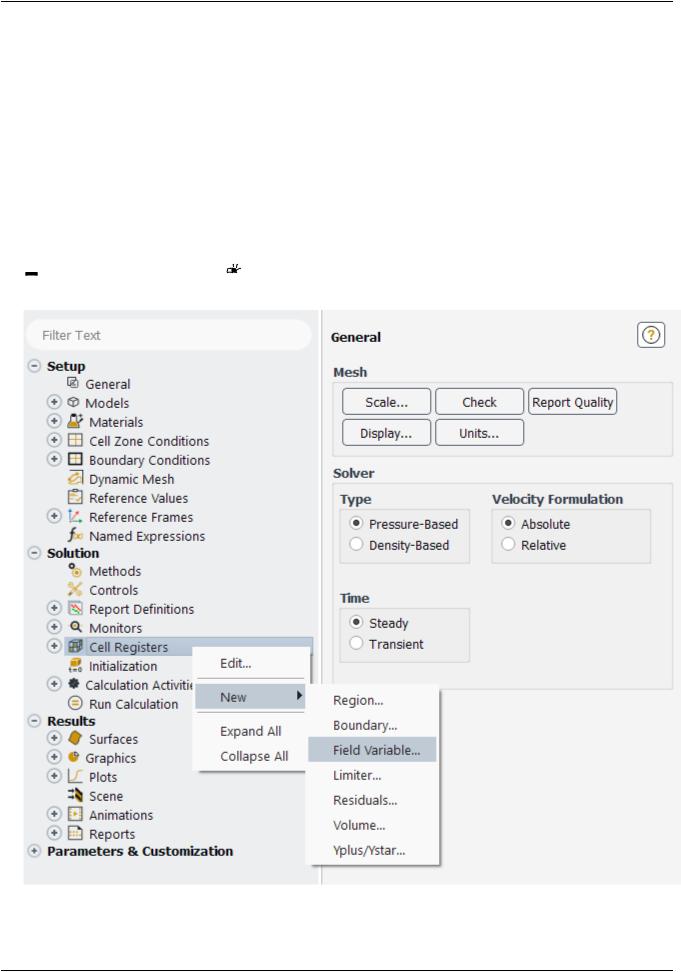Viewport: 681px width, 972px height.
Task: Click the Scale... mesh button
Action: click(x=386, y=402)
